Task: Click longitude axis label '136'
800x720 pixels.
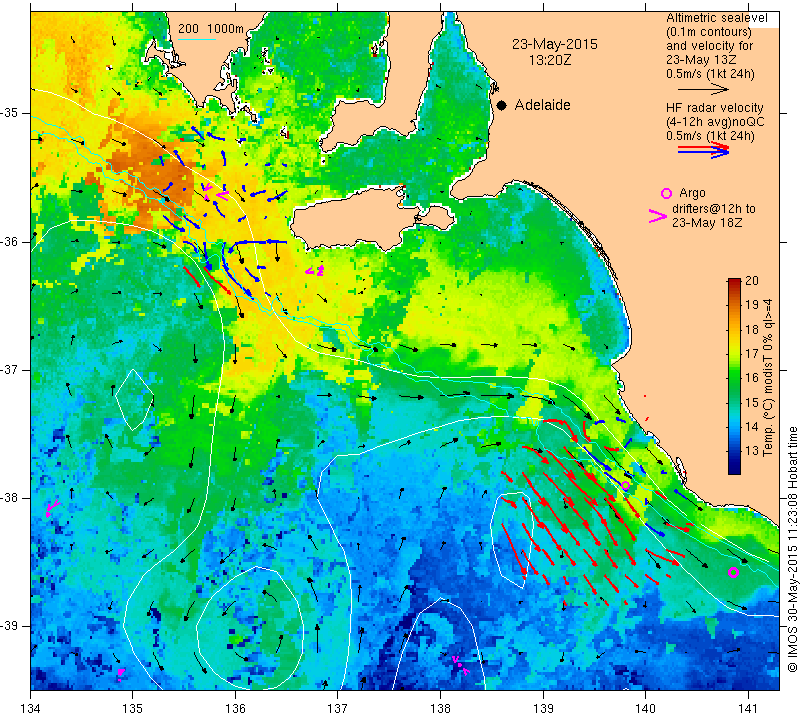Action: 235,709
